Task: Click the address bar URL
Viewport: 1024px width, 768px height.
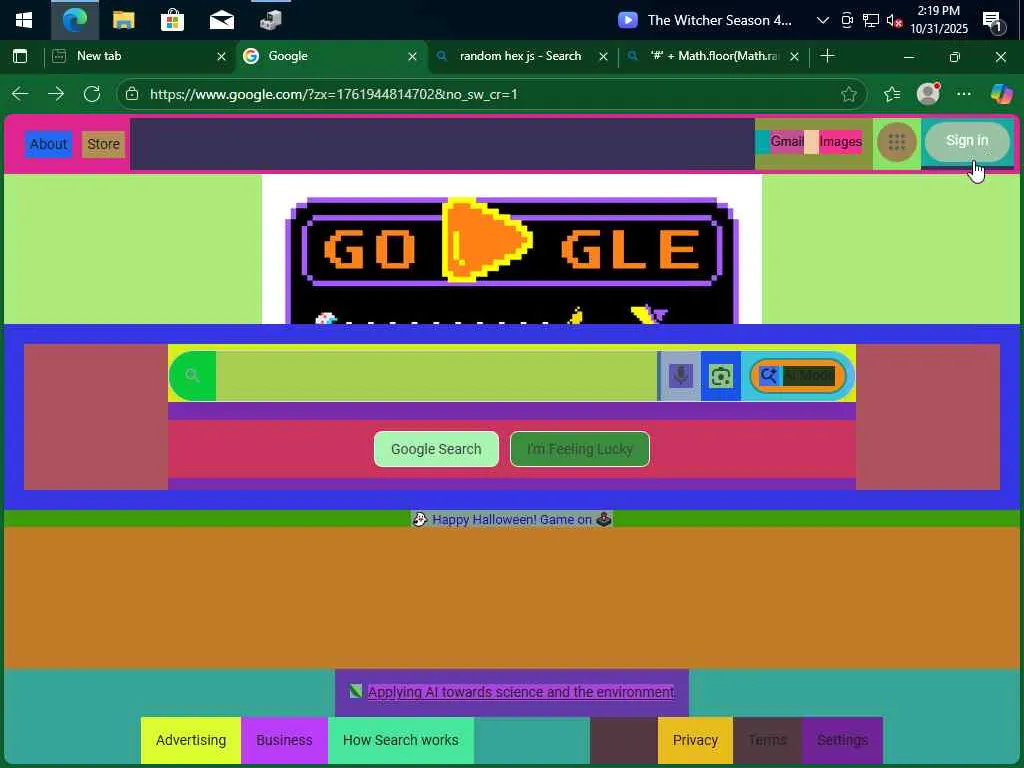Action: pyautogui.click(x=334, y=94)
